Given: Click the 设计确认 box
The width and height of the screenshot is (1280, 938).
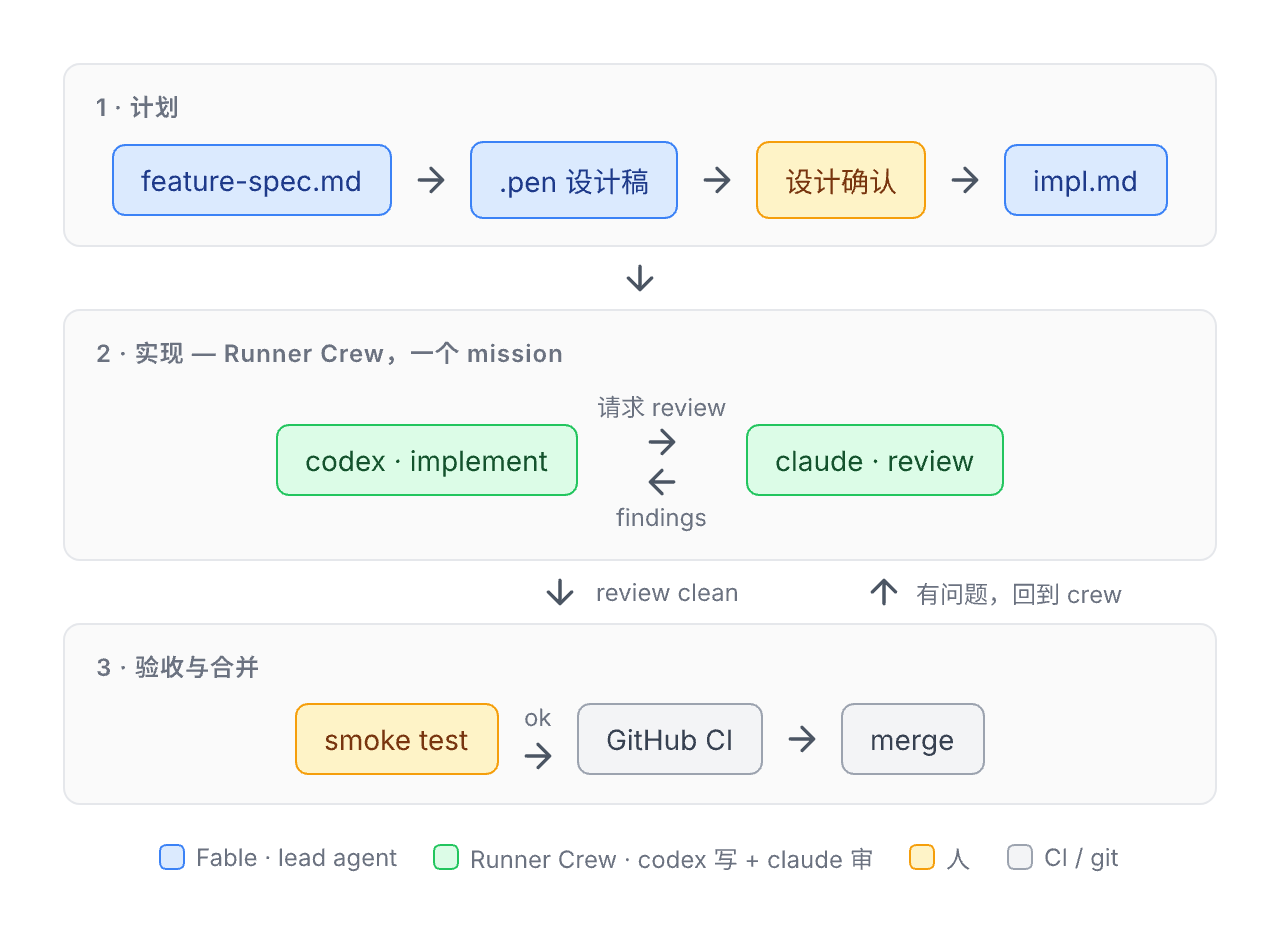Looking at the screenshot, I should point(841,180).
